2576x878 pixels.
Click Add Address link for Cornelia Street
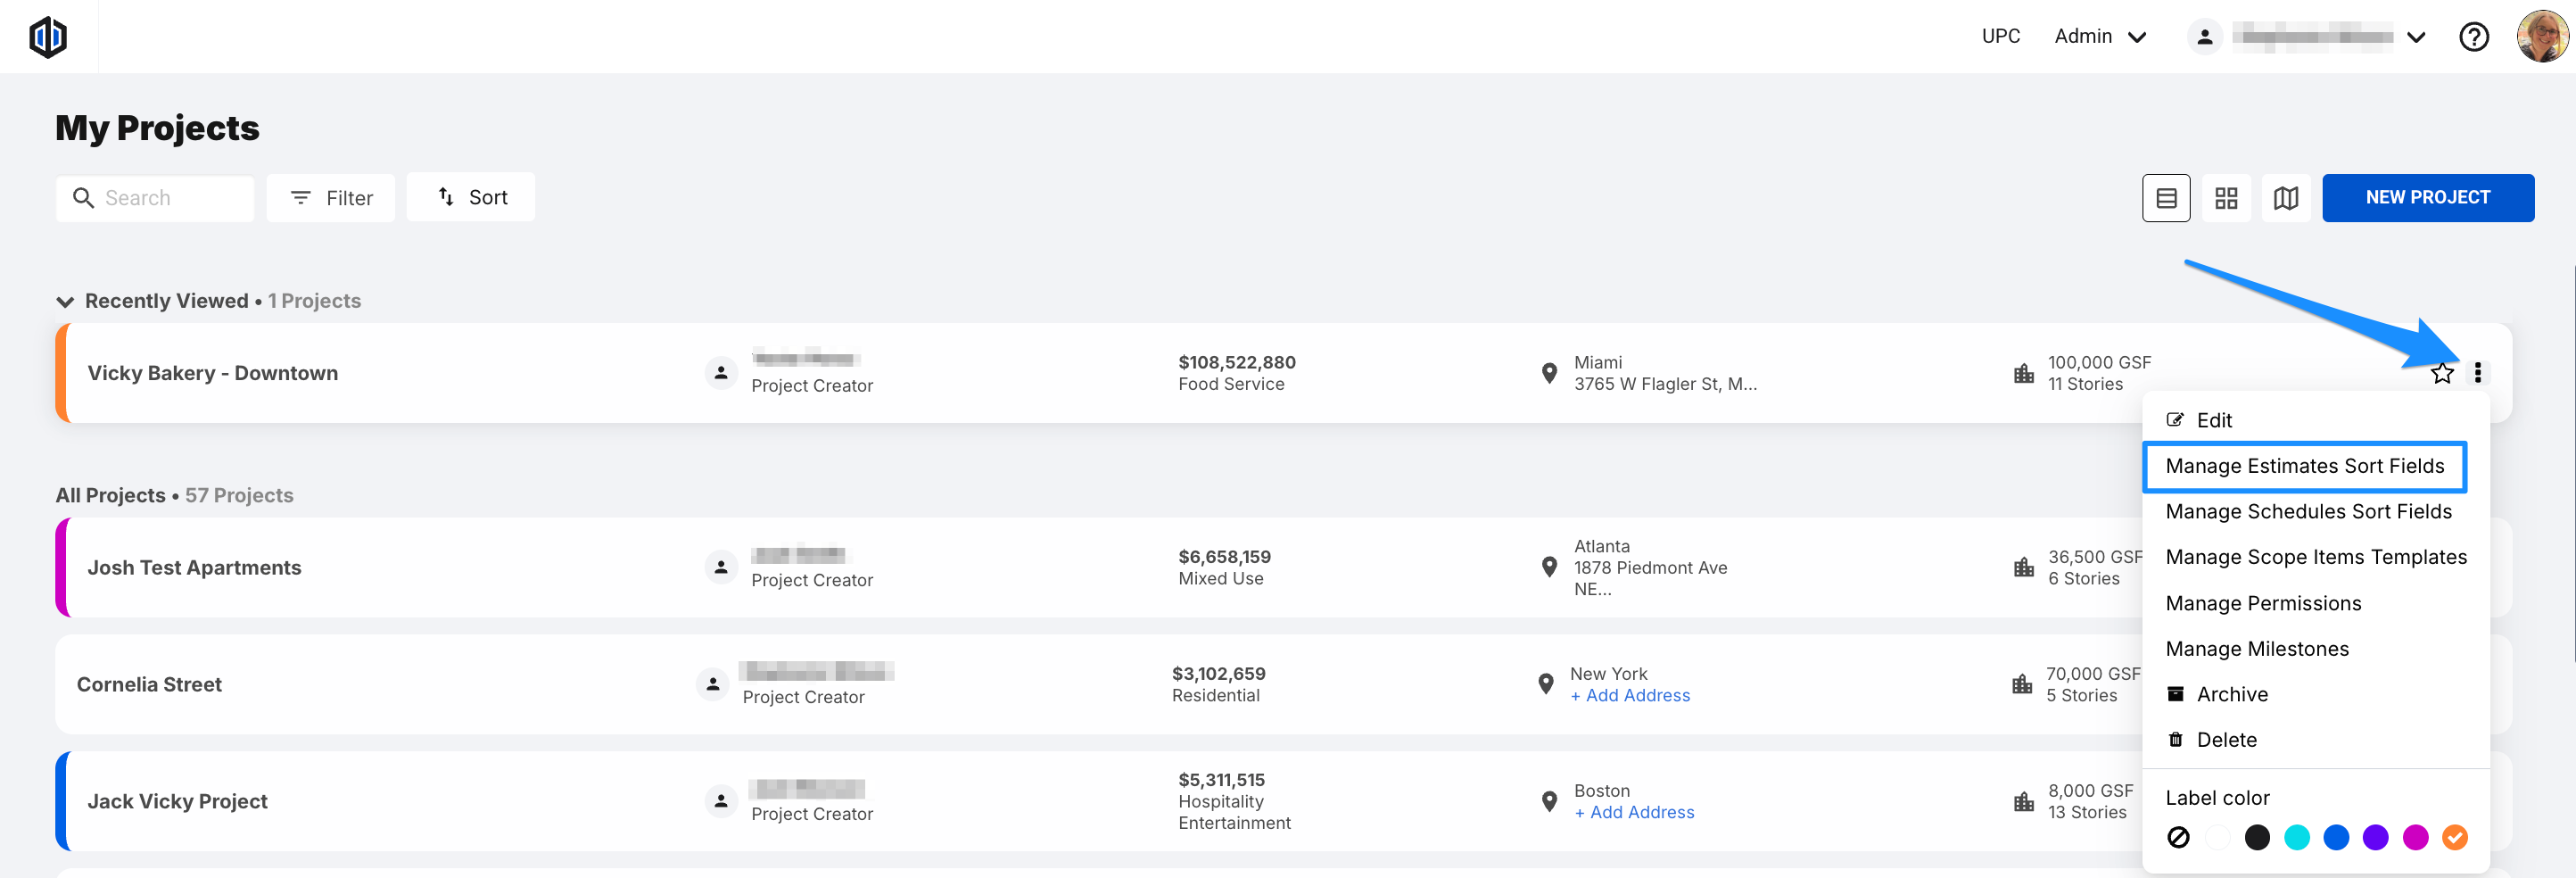(1630, 696)
